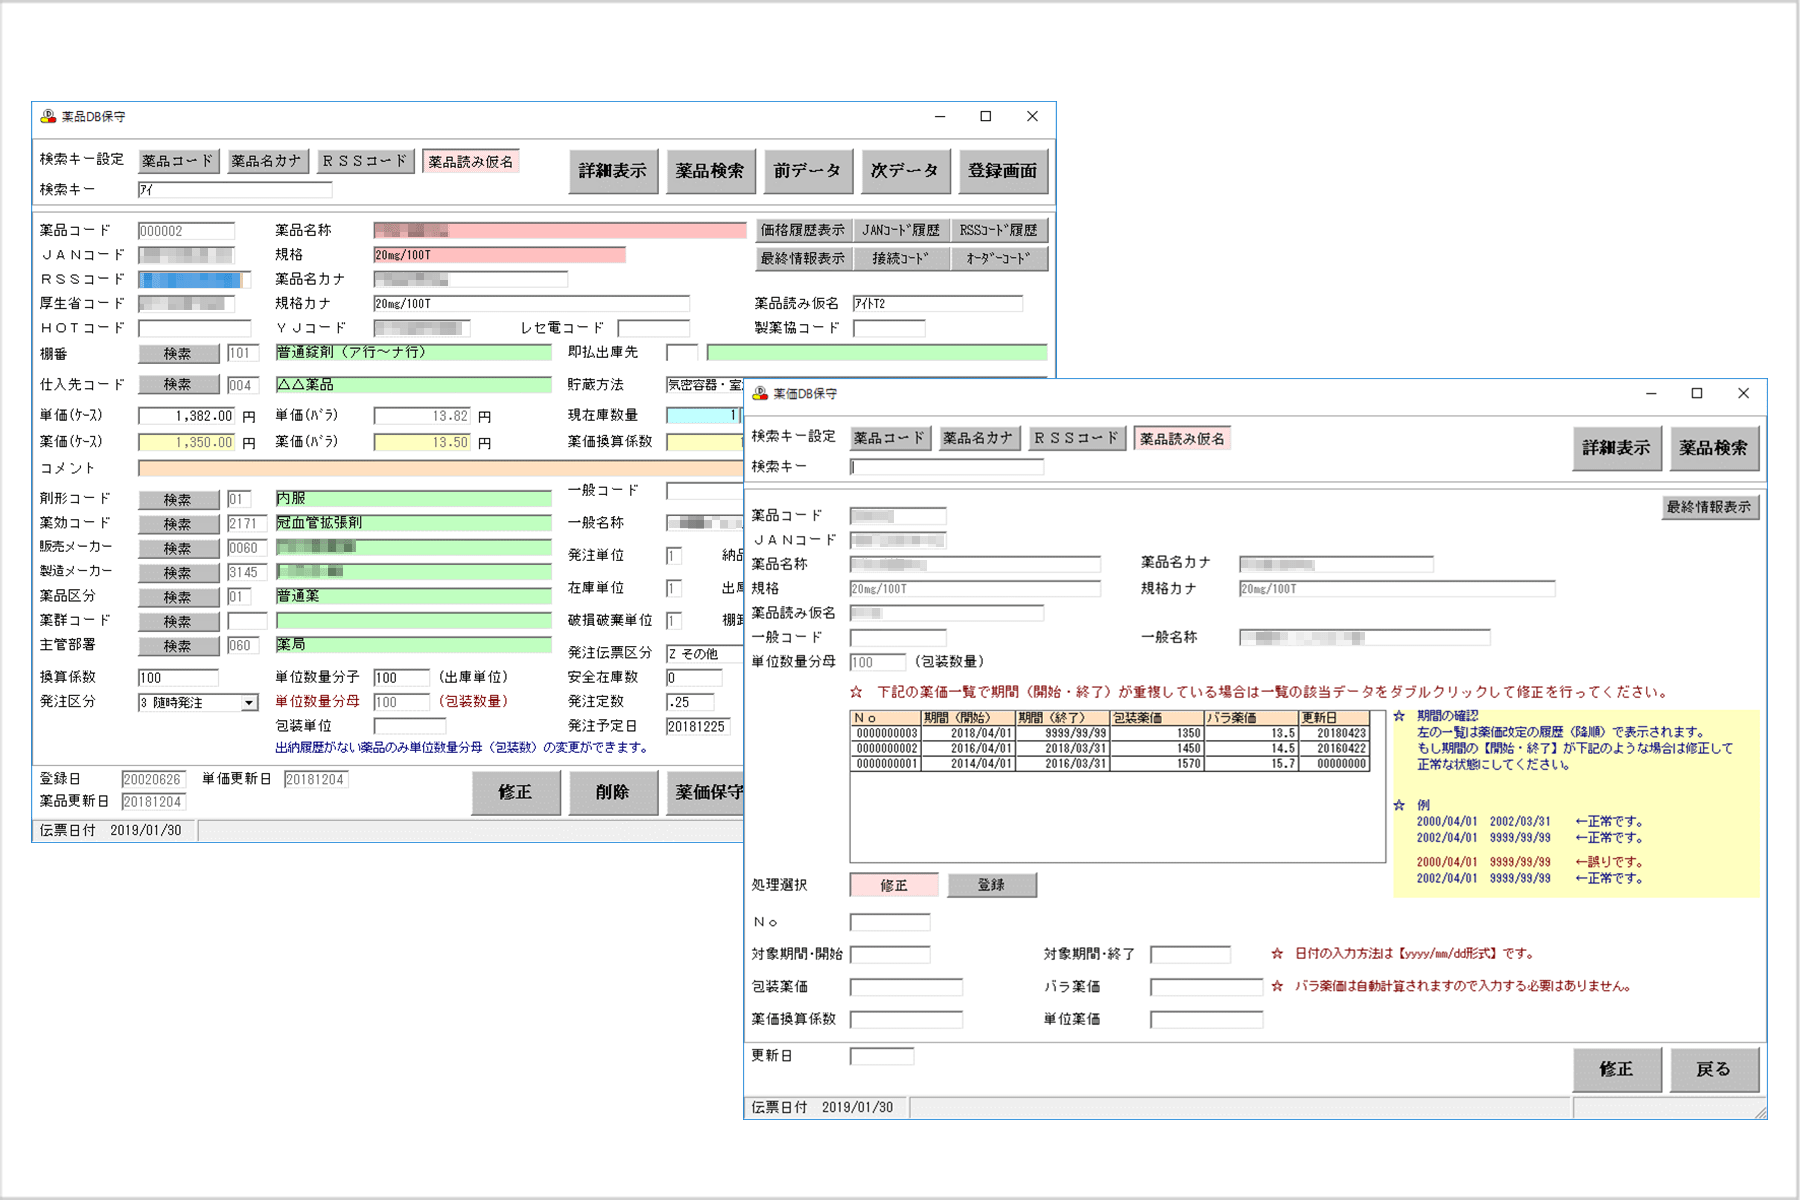Viewport: 1800px width, 1200px height.
Task: Go to previous record with 前データ
Action: 807,171
